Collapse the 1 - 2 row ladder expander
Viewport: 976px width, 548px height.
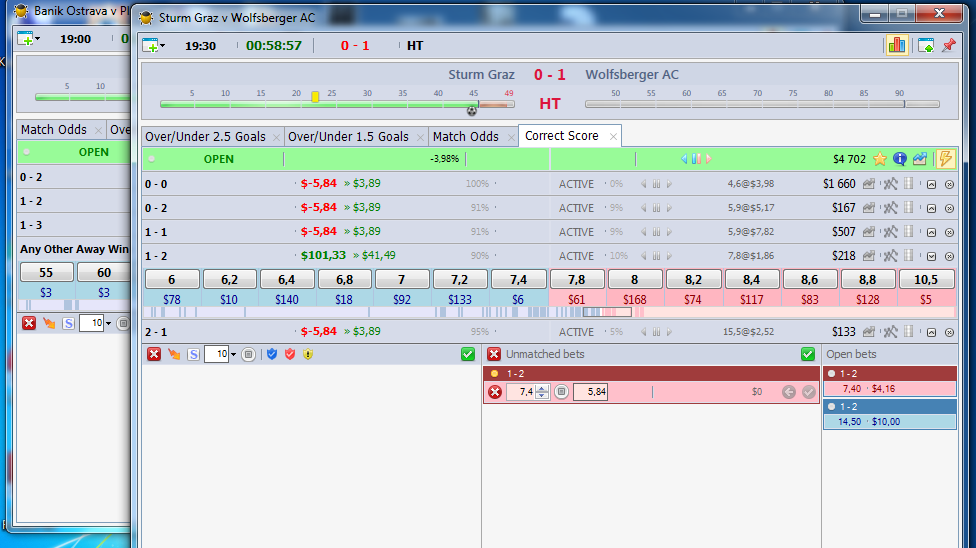click(931, 256)
